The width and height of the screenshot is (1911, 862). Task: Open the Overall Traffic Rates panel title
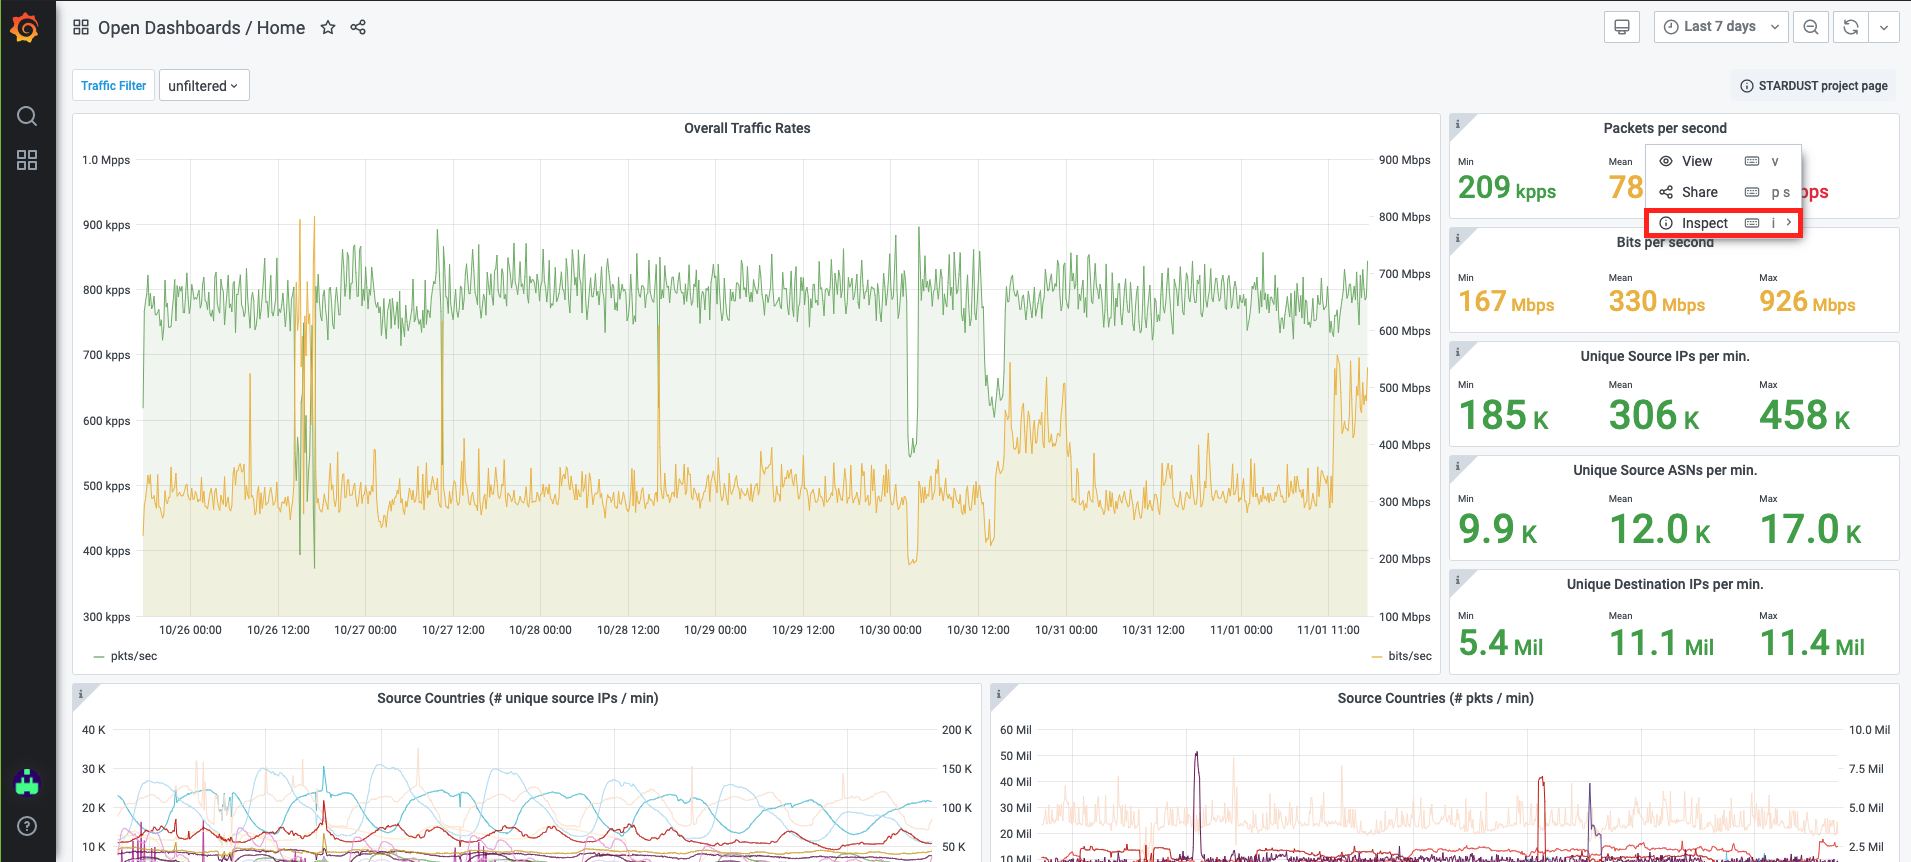(747, 128)
